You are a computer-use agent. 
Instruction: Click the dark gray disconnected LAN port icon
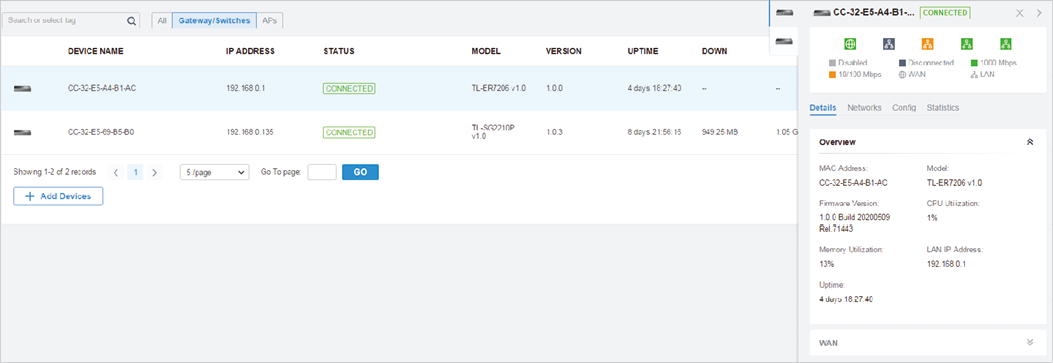888,44
